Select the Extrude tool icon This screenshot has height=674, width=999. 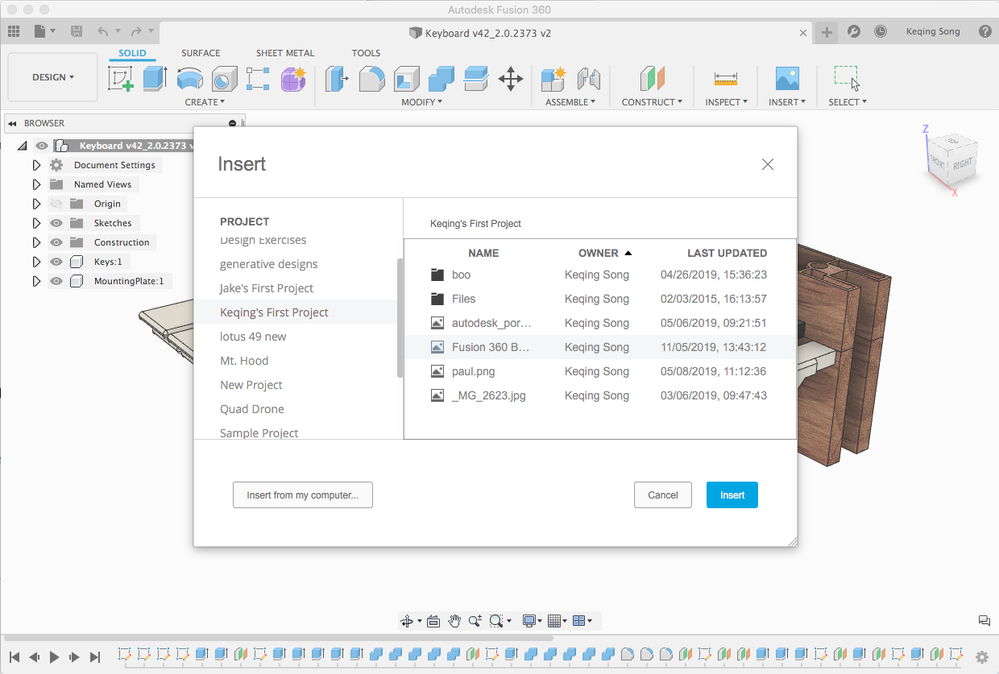tap(155, 79)
